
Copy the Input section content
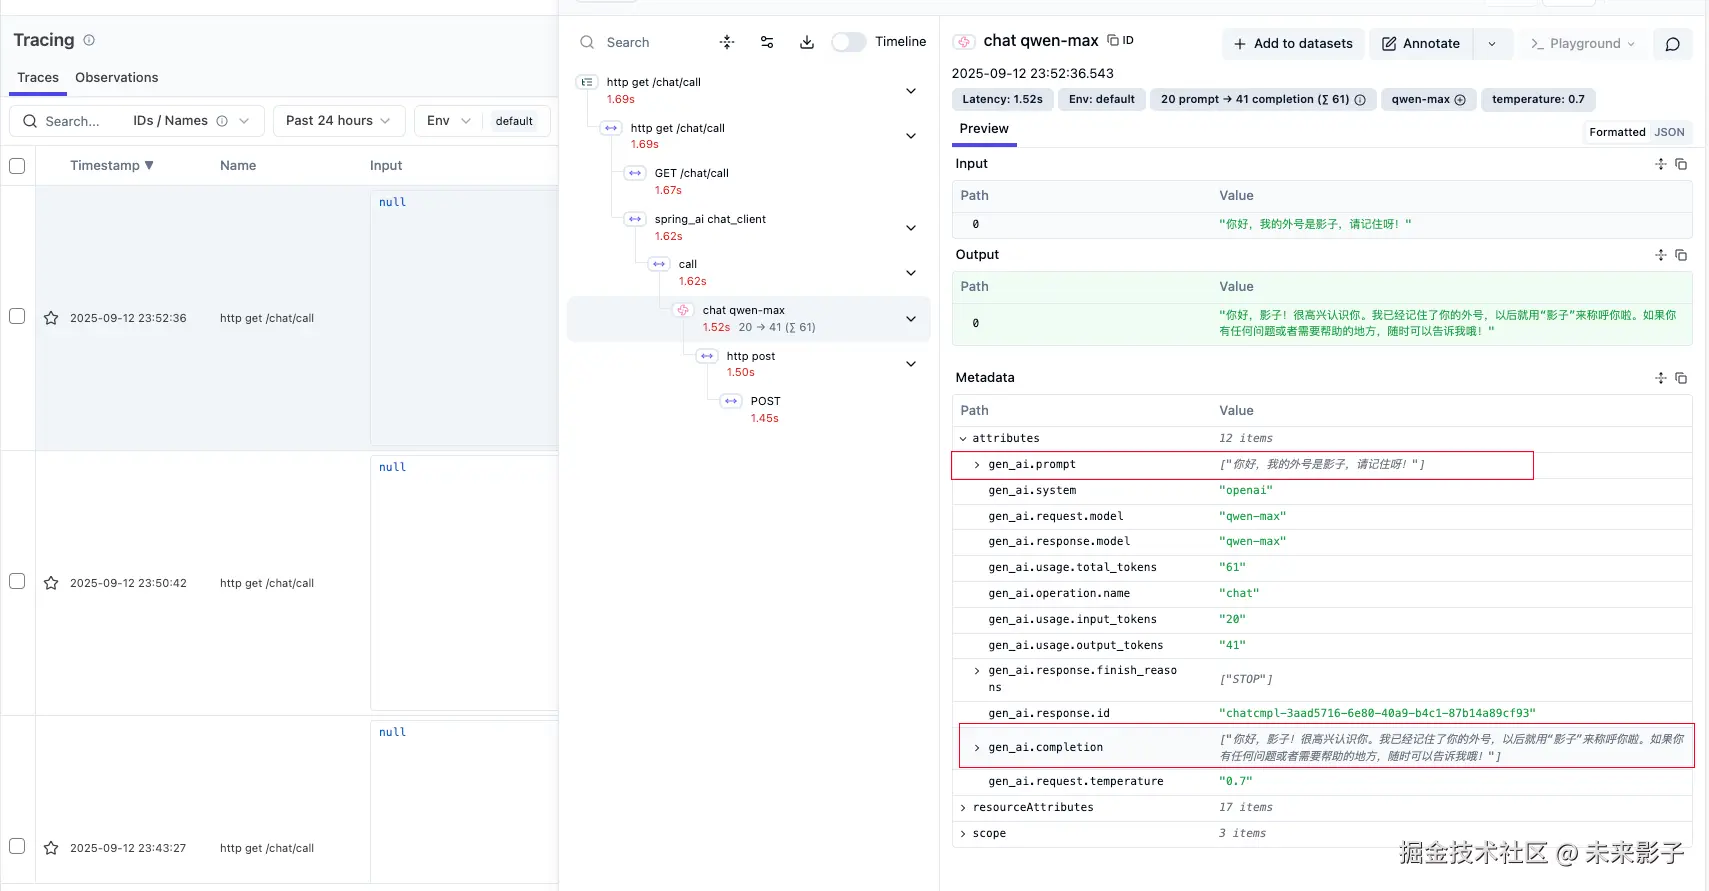pyautogui.click(x=1681, y=164)
